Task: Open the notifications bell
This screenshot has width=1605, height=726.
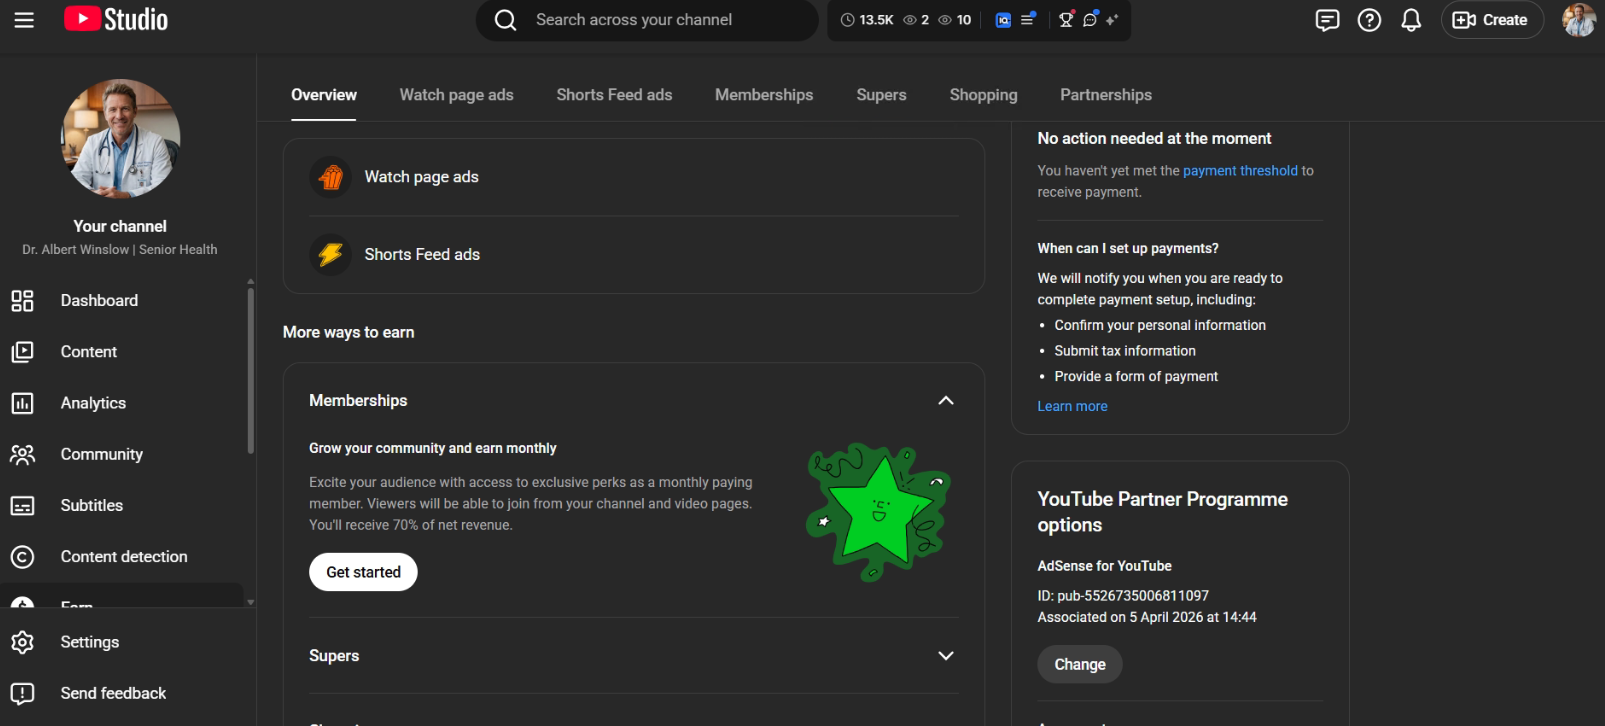Action: coord(1411,20)
